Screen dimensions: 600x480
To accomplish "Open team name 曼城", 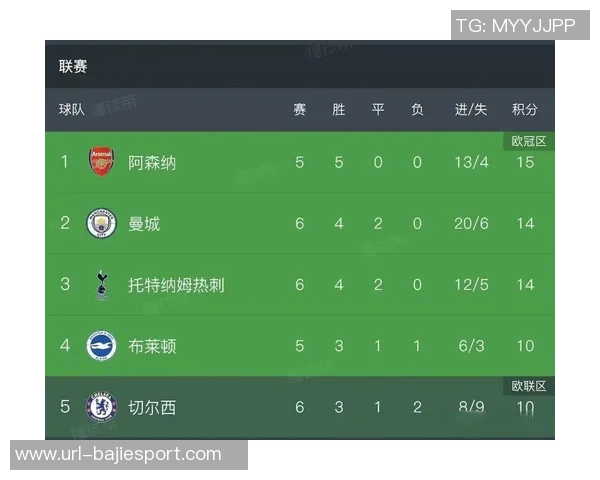I will (144, 223).
